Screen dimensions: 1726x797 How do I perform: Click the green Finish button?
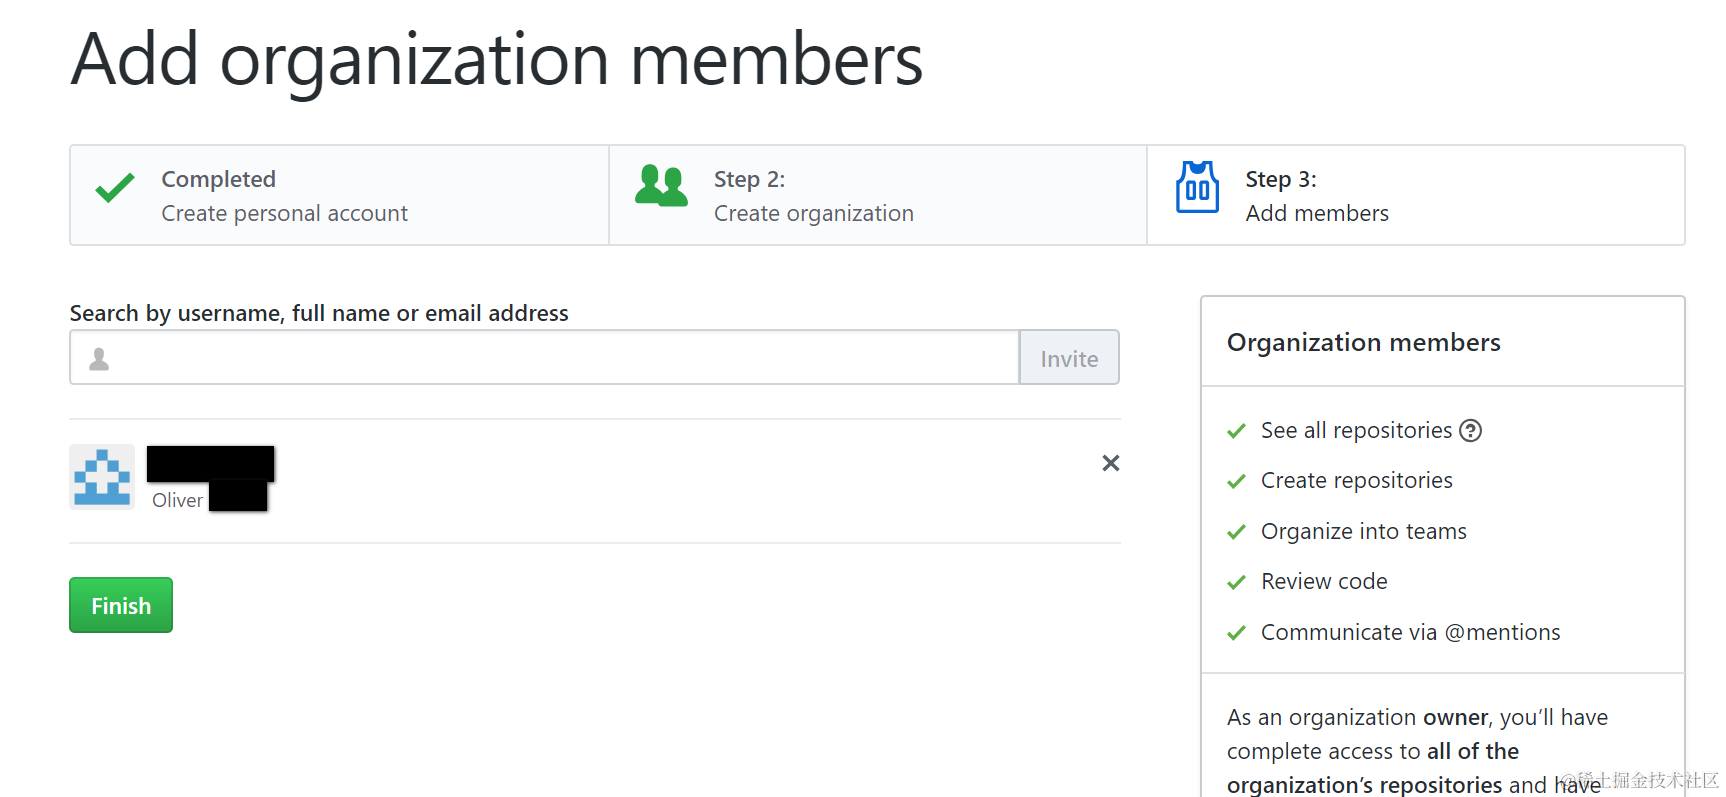(x=121, y=605)
